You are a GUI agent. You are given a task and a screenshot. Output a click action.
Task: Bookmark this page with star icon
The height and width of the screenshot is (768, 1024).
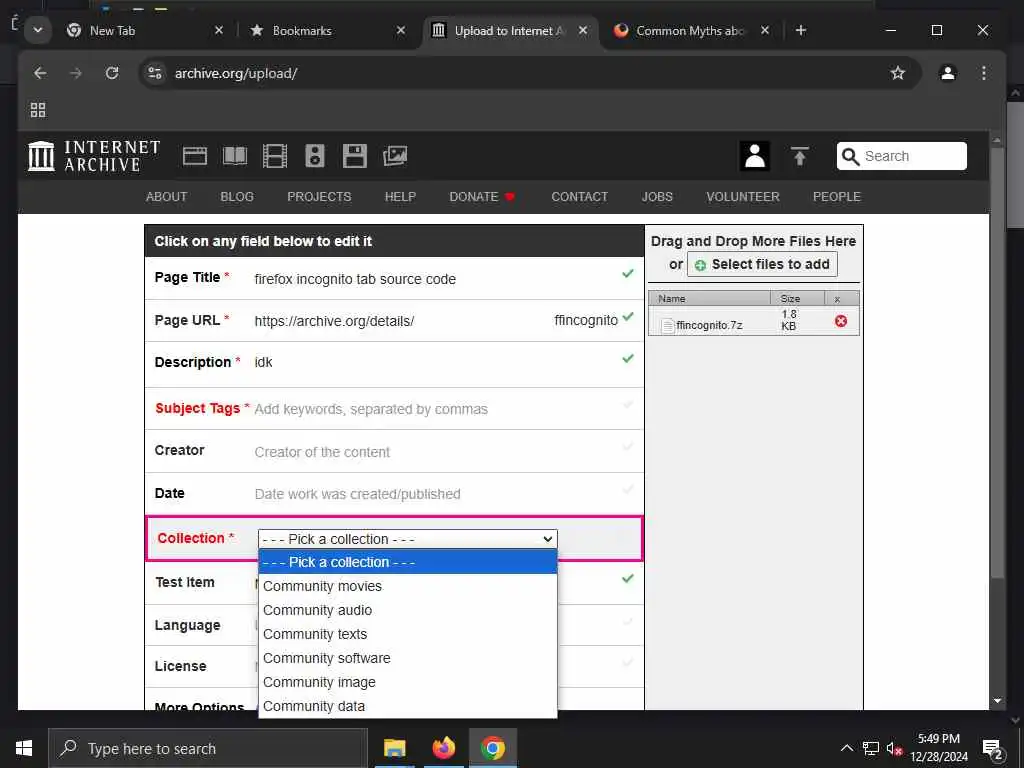898,73
